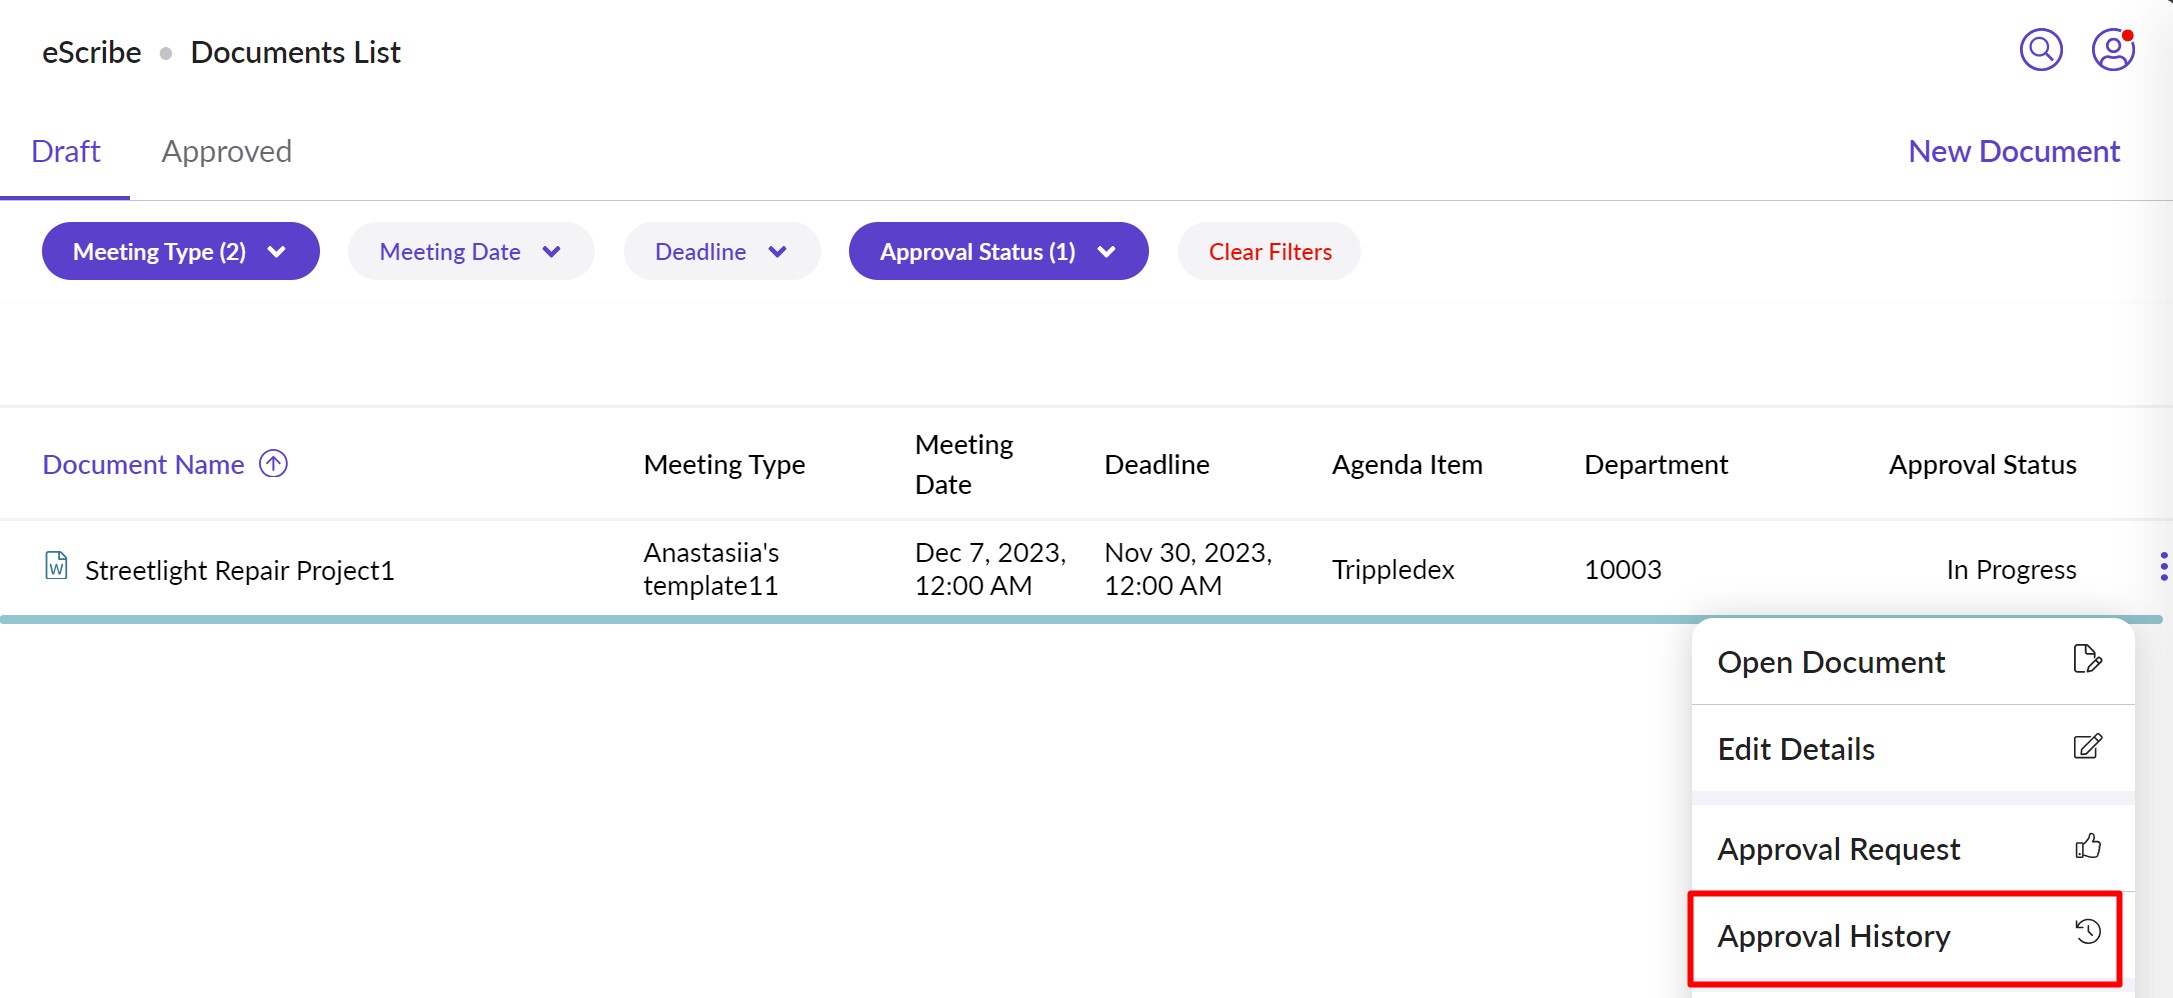Viewport: 2173px width, 998px height.
Task: Choose Approval History from the context menu
Action: pos(1833,937)
